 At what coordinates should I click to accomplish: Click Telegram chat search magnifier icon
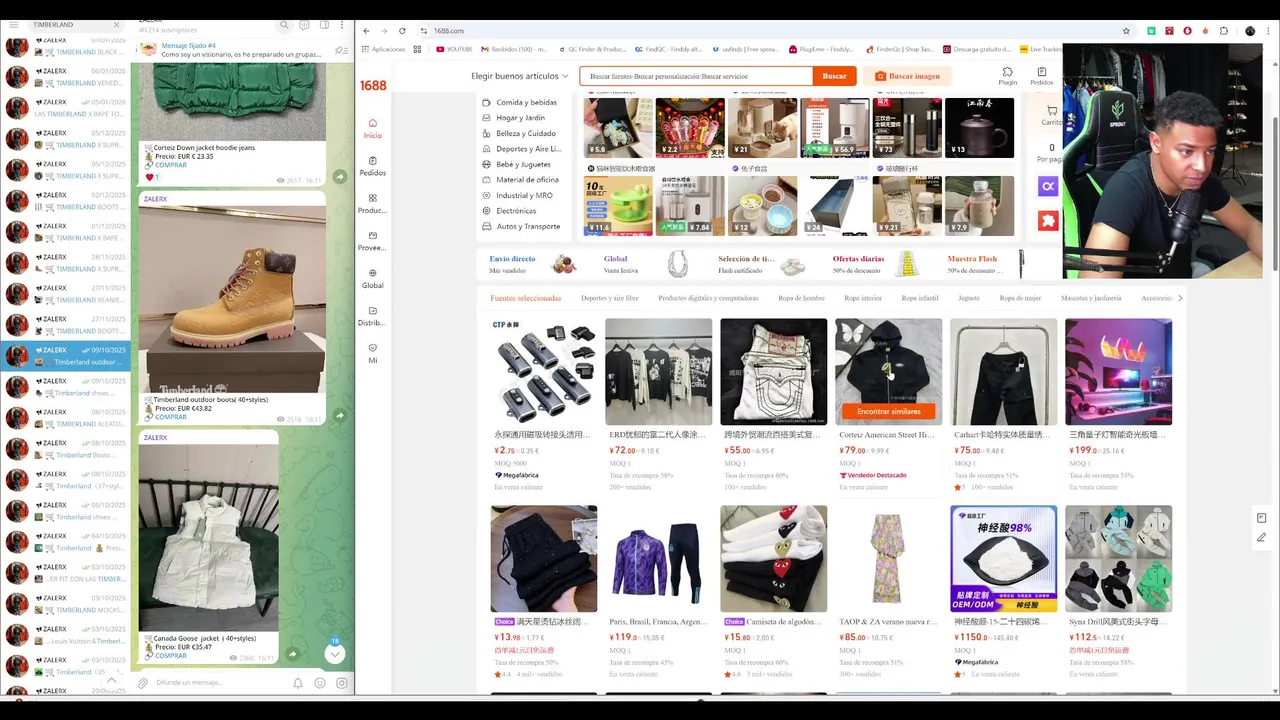click(284, 25)
